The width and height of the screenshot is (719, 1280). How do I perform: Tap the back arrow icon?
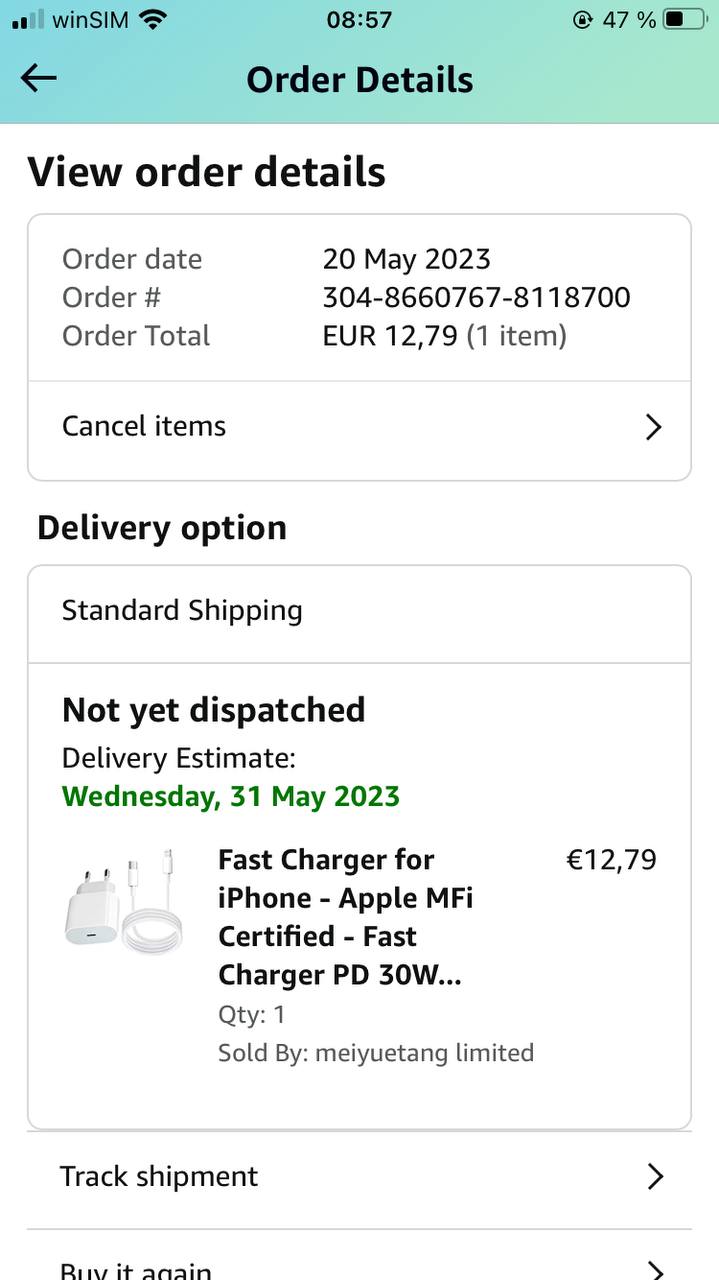39,79
